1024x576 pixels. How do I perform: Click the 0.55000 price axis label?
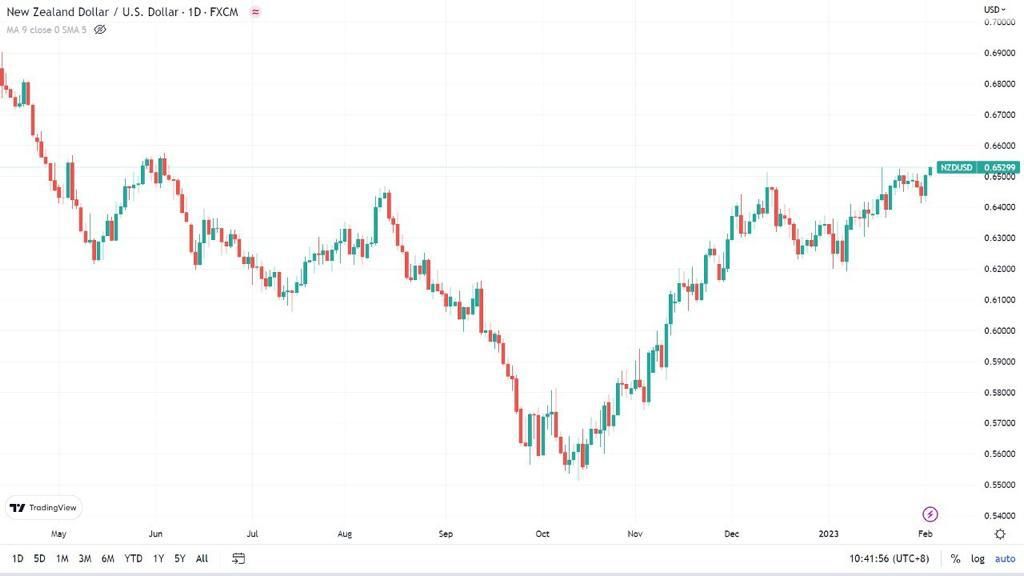pyautogui.click(x=1000, y=485)
